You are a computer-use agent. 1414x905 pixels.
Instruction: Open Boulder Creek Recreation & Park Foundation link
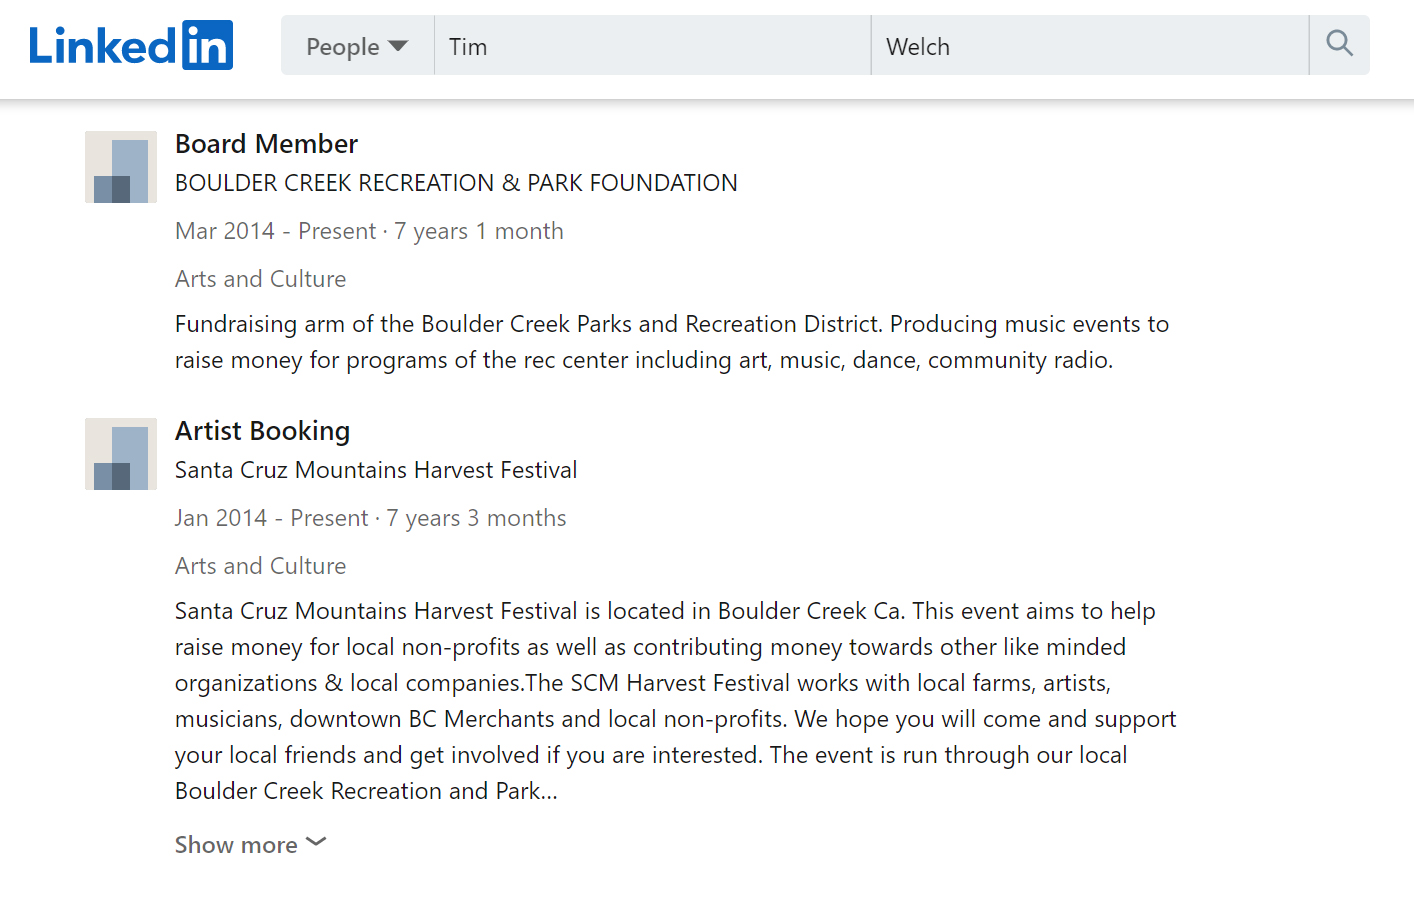coord(456,183)
